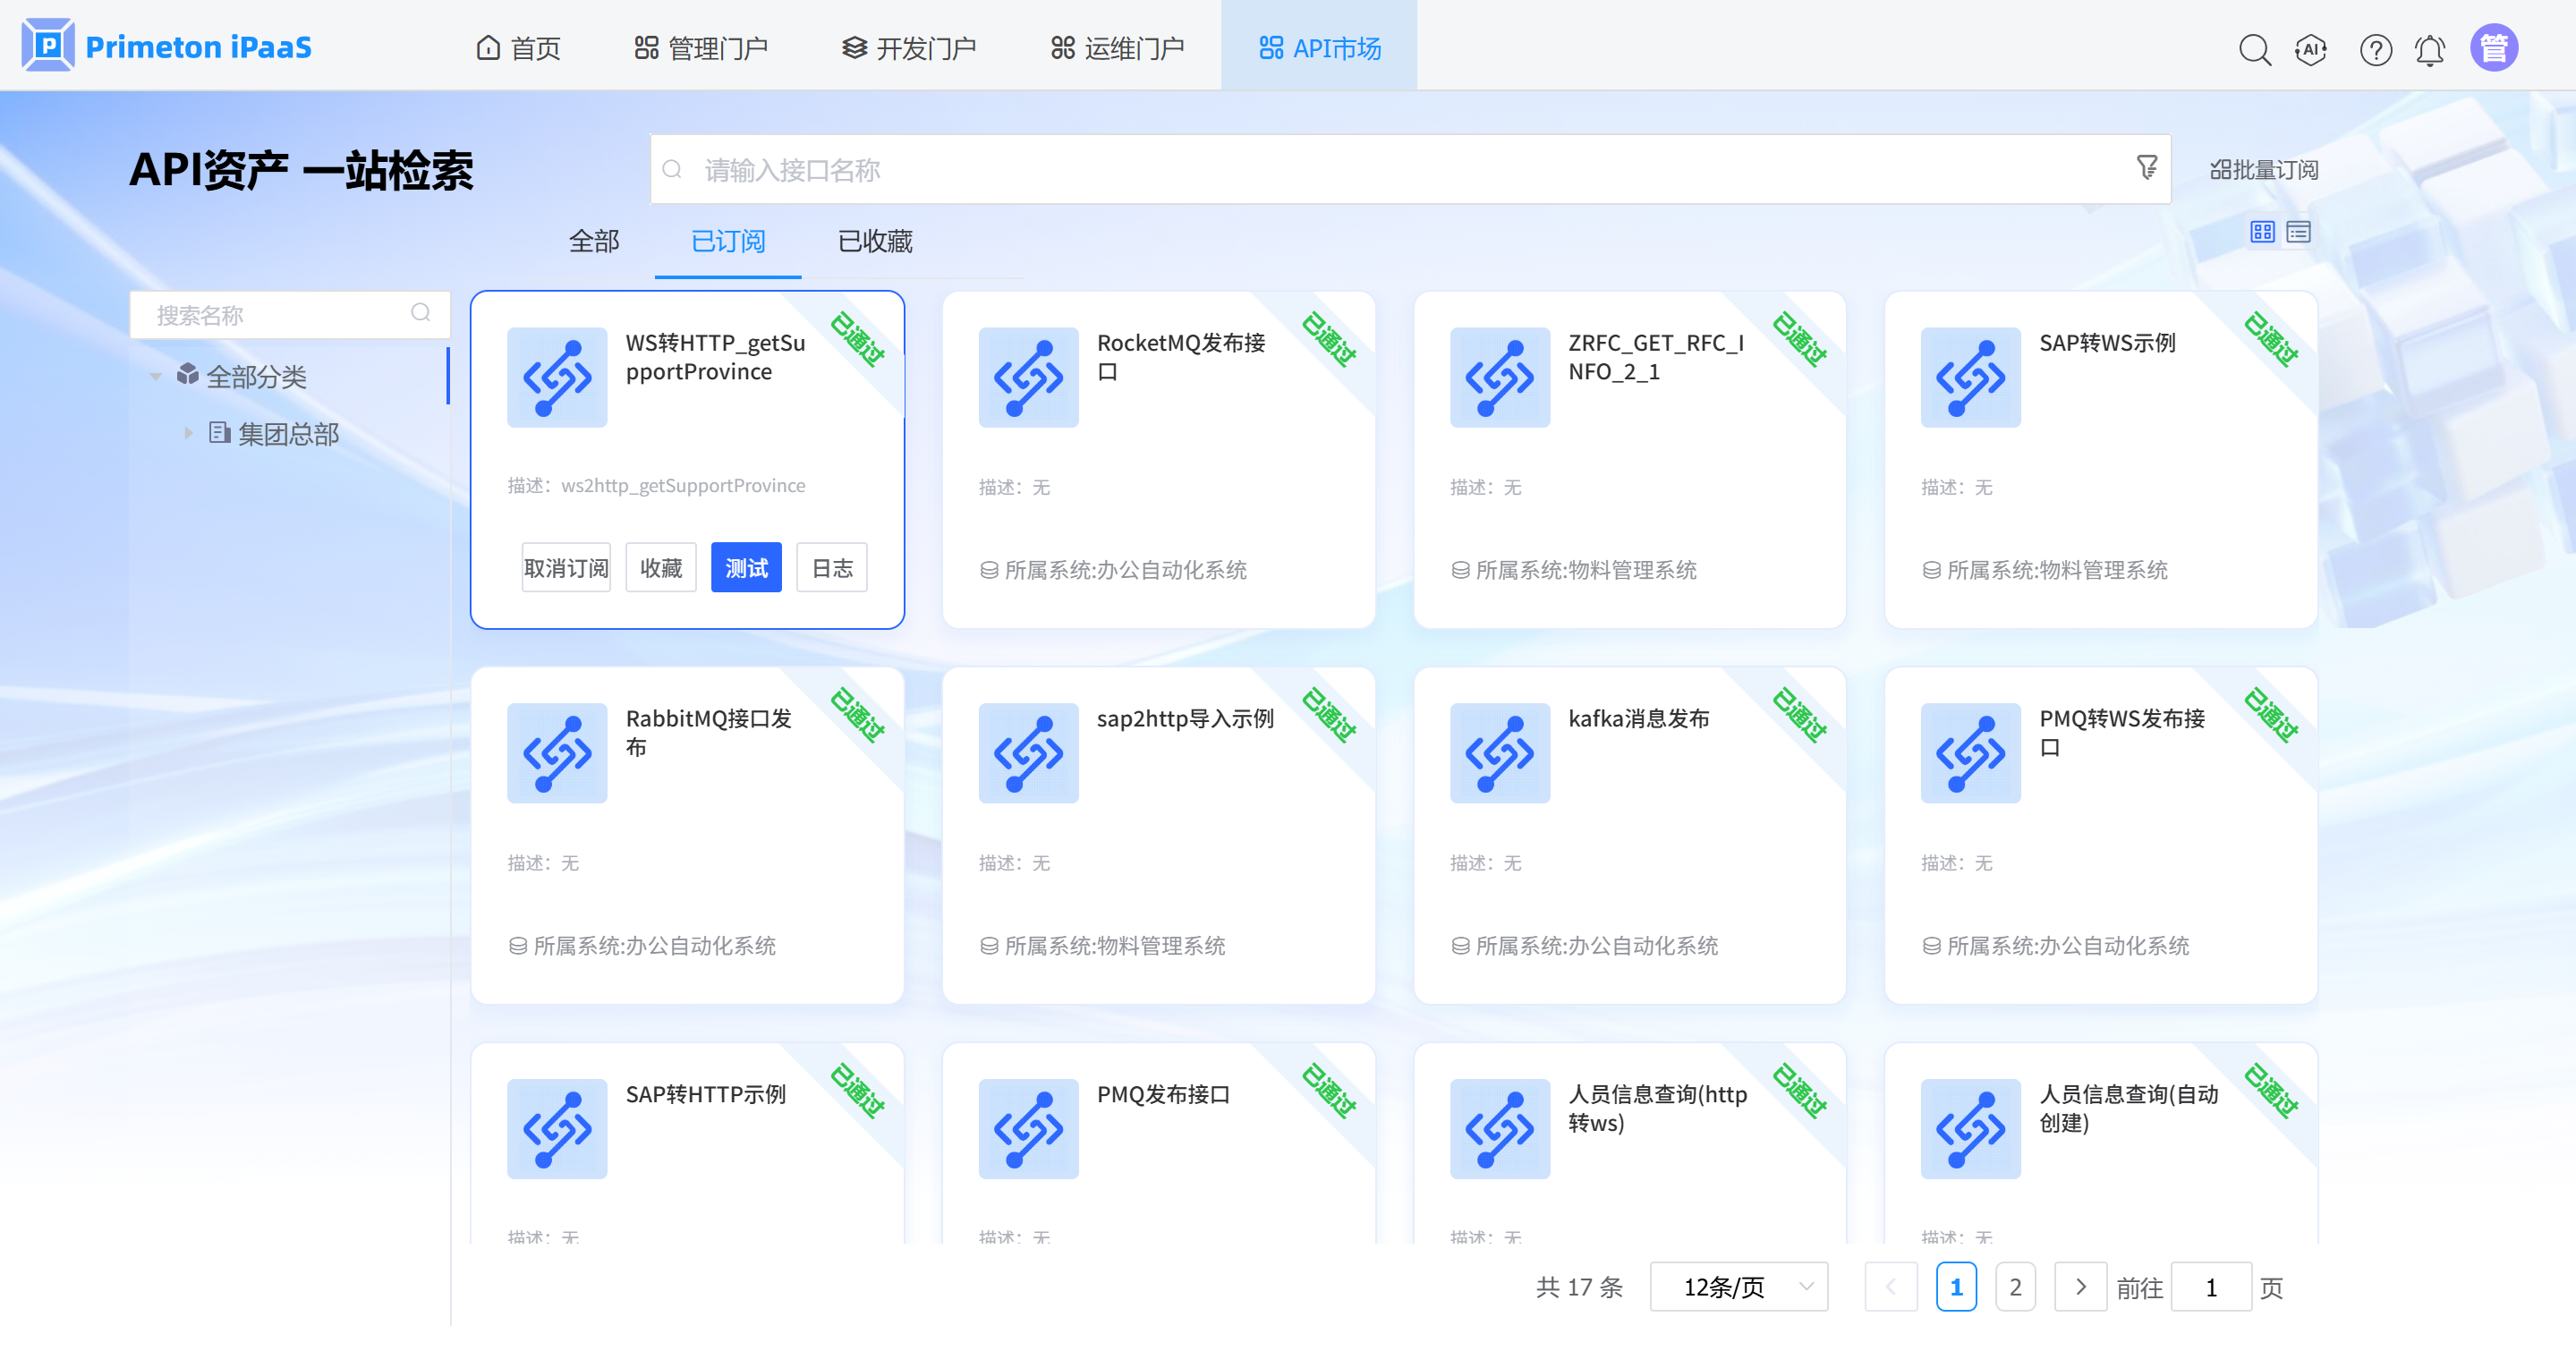
Task: Switch to list view layout
Action: [x=2298, y=232]
